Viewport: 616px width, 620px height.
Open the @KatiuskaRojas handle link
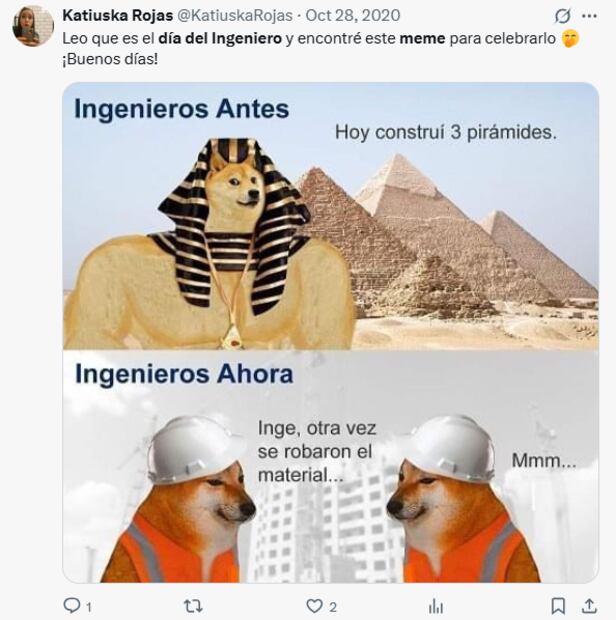234,15
